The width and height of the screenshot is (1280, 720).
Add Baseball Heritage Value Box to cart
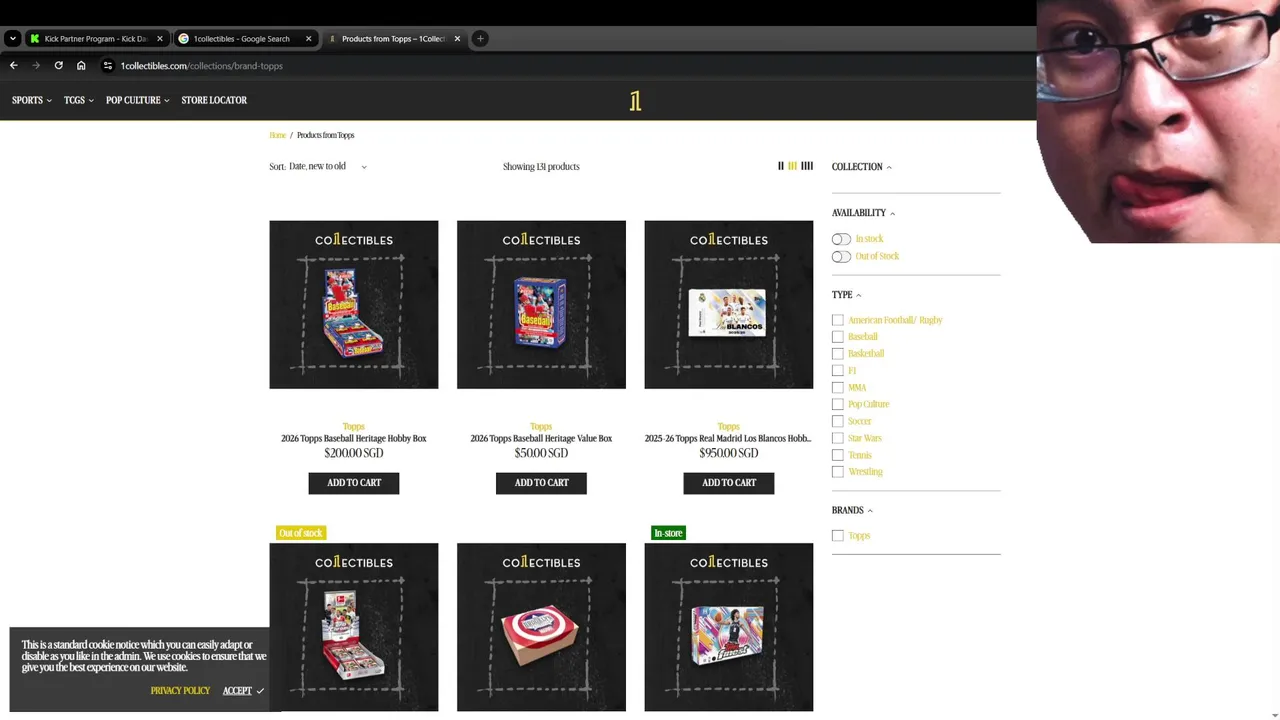[x=541, y=483]
